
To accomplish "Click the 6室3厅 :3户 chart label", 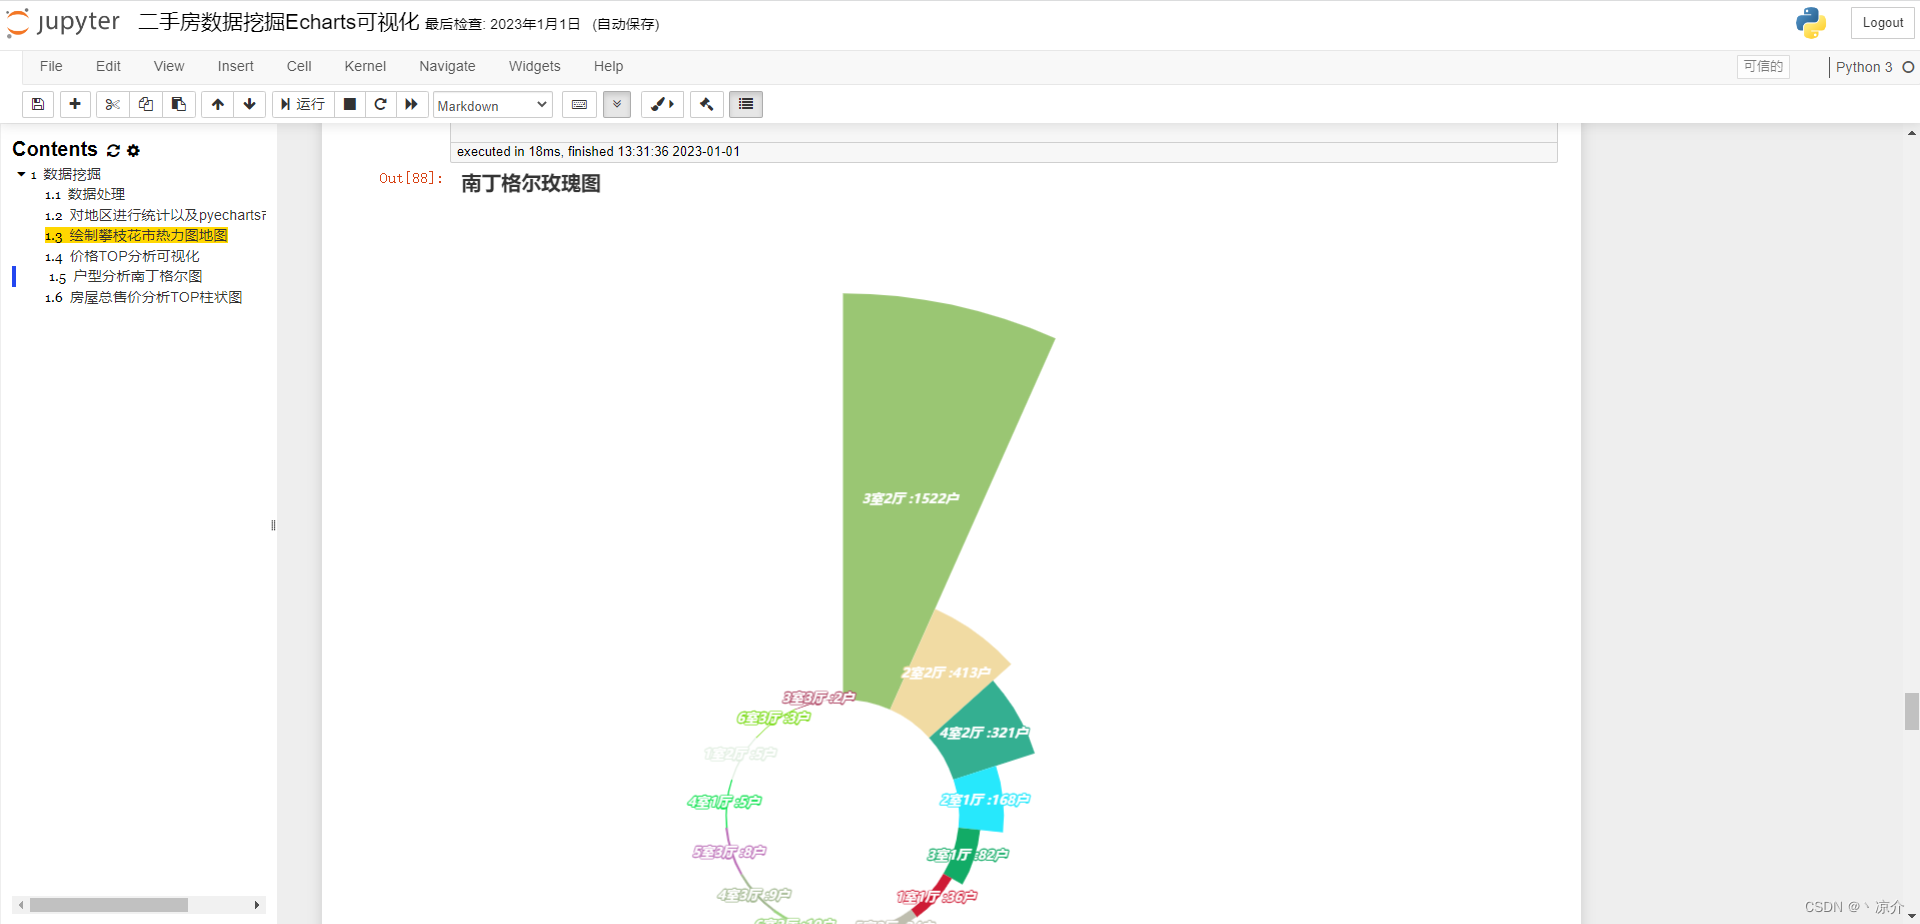I will click(x=773, y=718).
